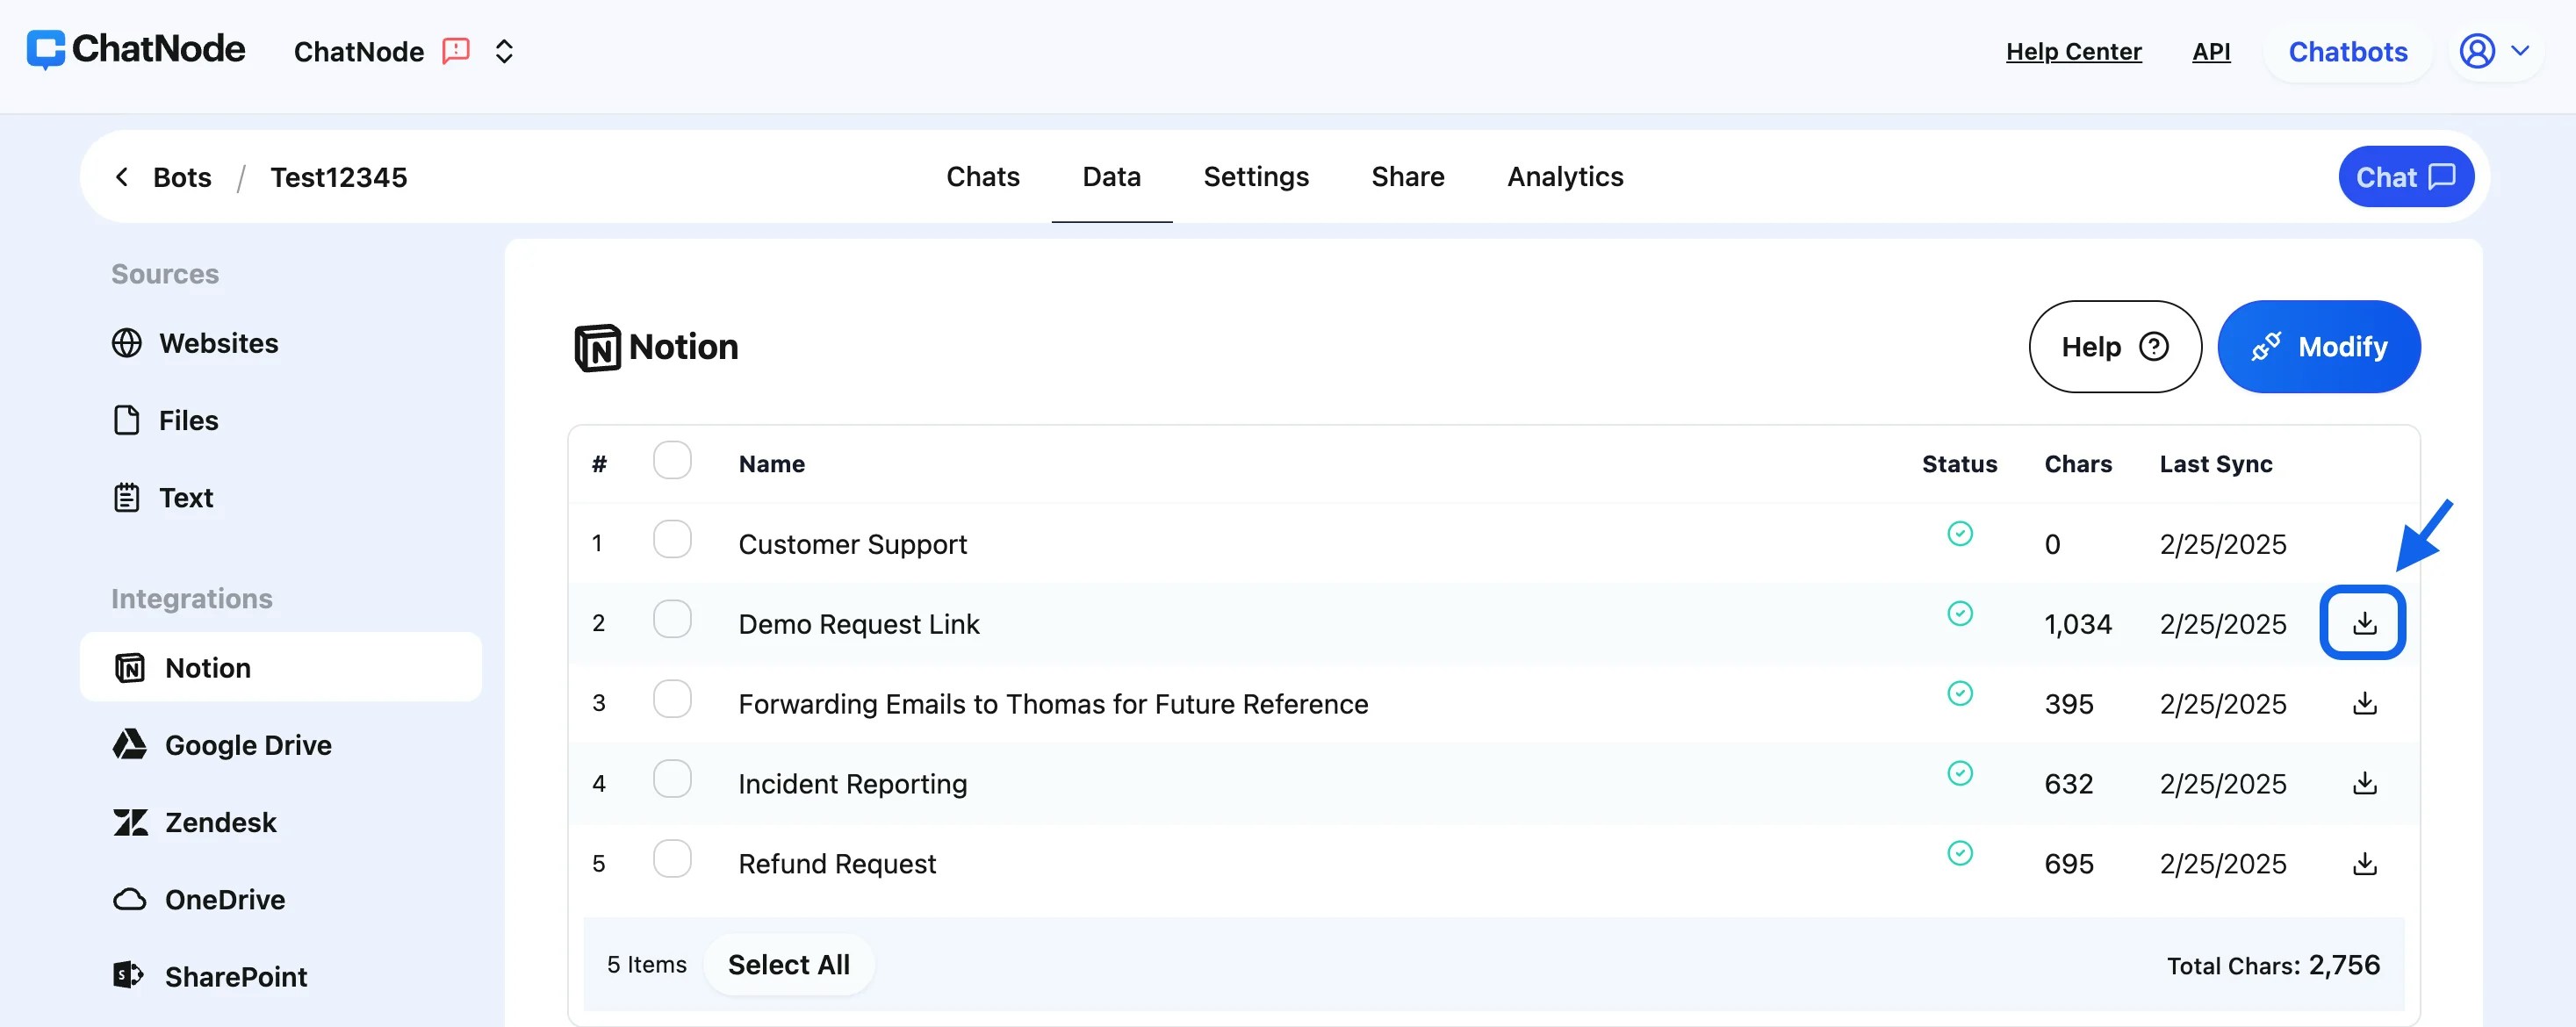Switch to the Settings tab
The height and width of the screenshot is (1027, 2576).
coord(1256,176)
